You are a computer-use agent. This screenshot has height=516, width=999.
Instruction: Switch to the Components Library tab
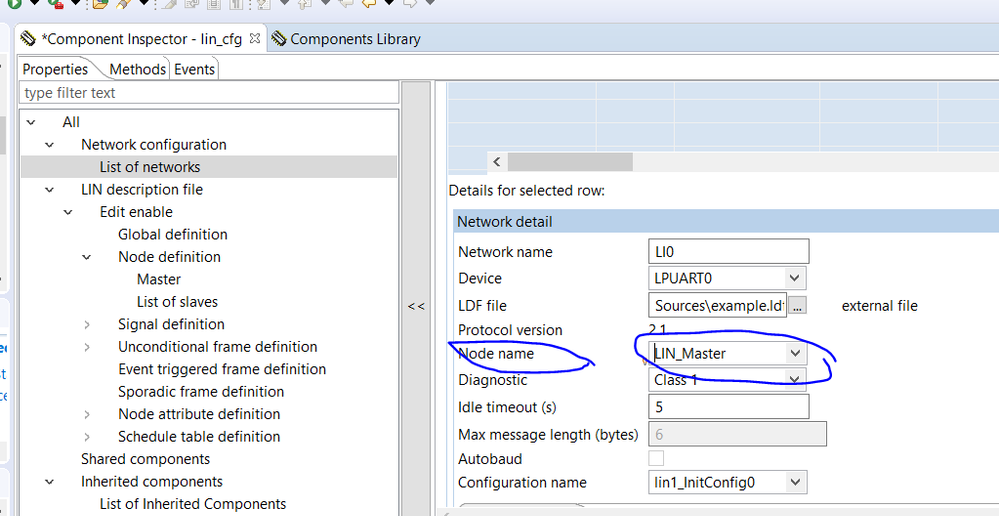(x=355, y=39)
